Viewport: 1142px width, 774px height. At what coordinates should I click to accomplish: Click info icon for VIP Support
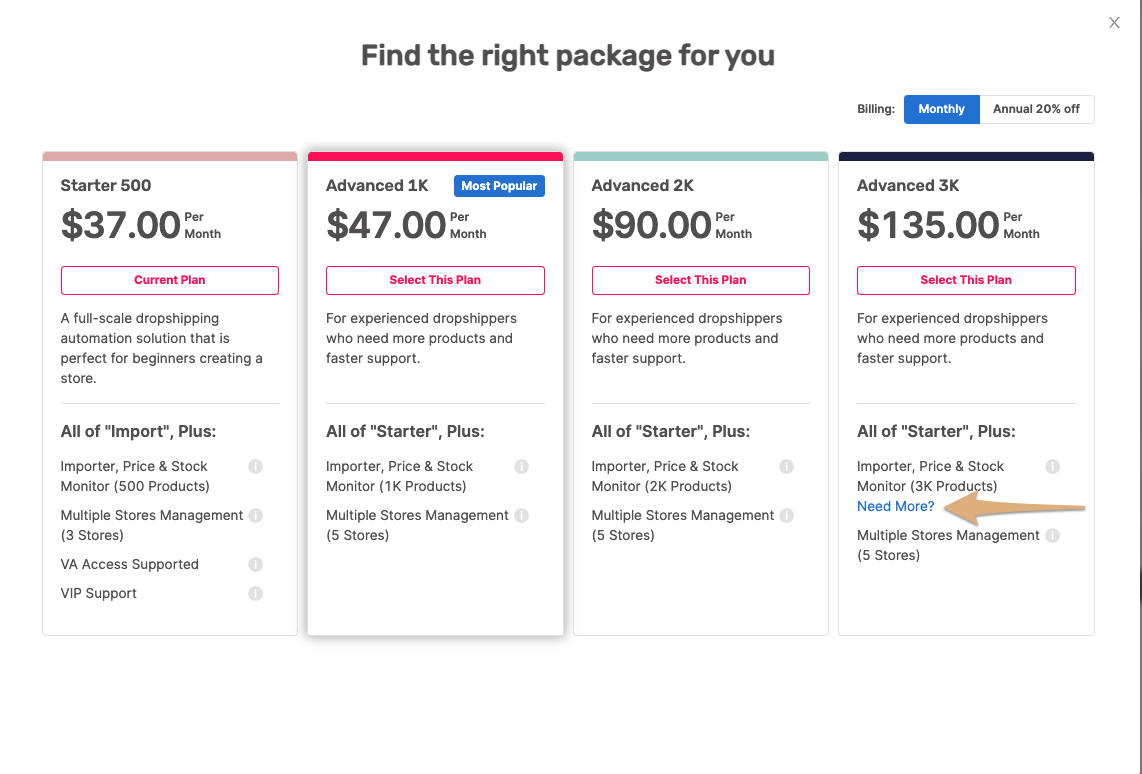pos(255,593)
